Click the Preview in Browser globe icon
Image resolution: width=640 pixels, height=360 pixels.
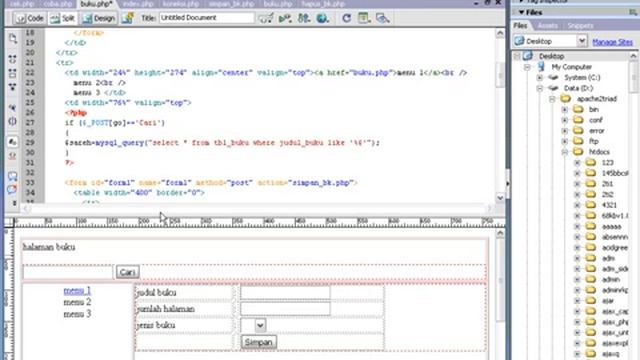(x=322, y=18)
